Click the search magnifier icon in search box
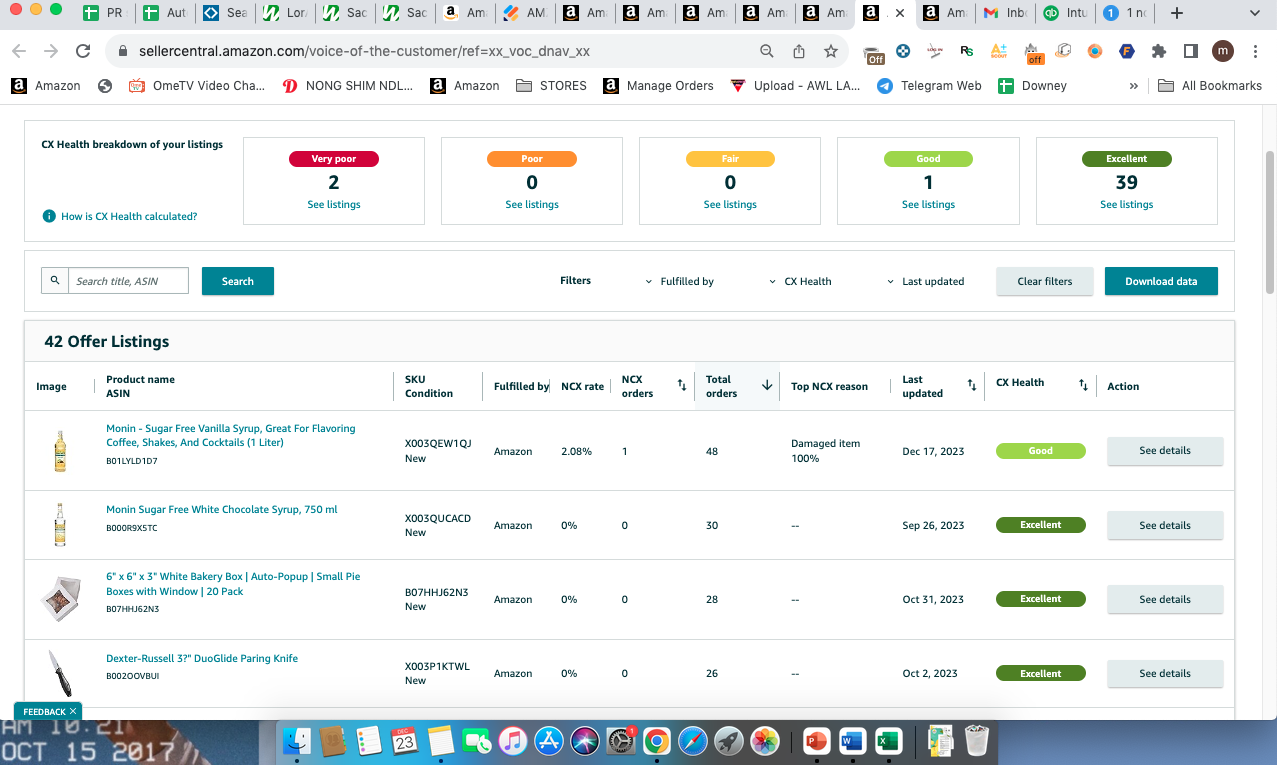The height and width of the screenshot is (765, 1277). [55, 281]
